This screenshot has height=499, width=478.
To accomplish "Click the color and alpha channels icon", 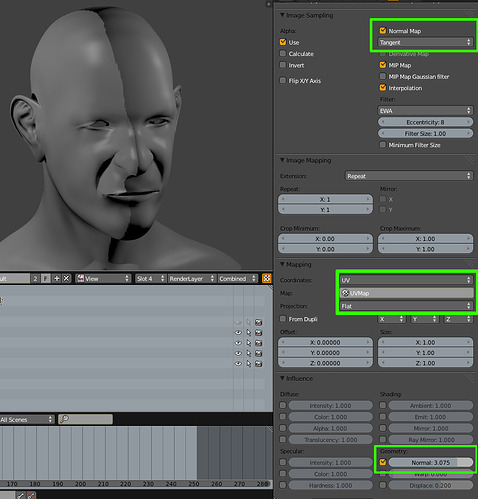I will pyautogui.click(x=266, y=278).
